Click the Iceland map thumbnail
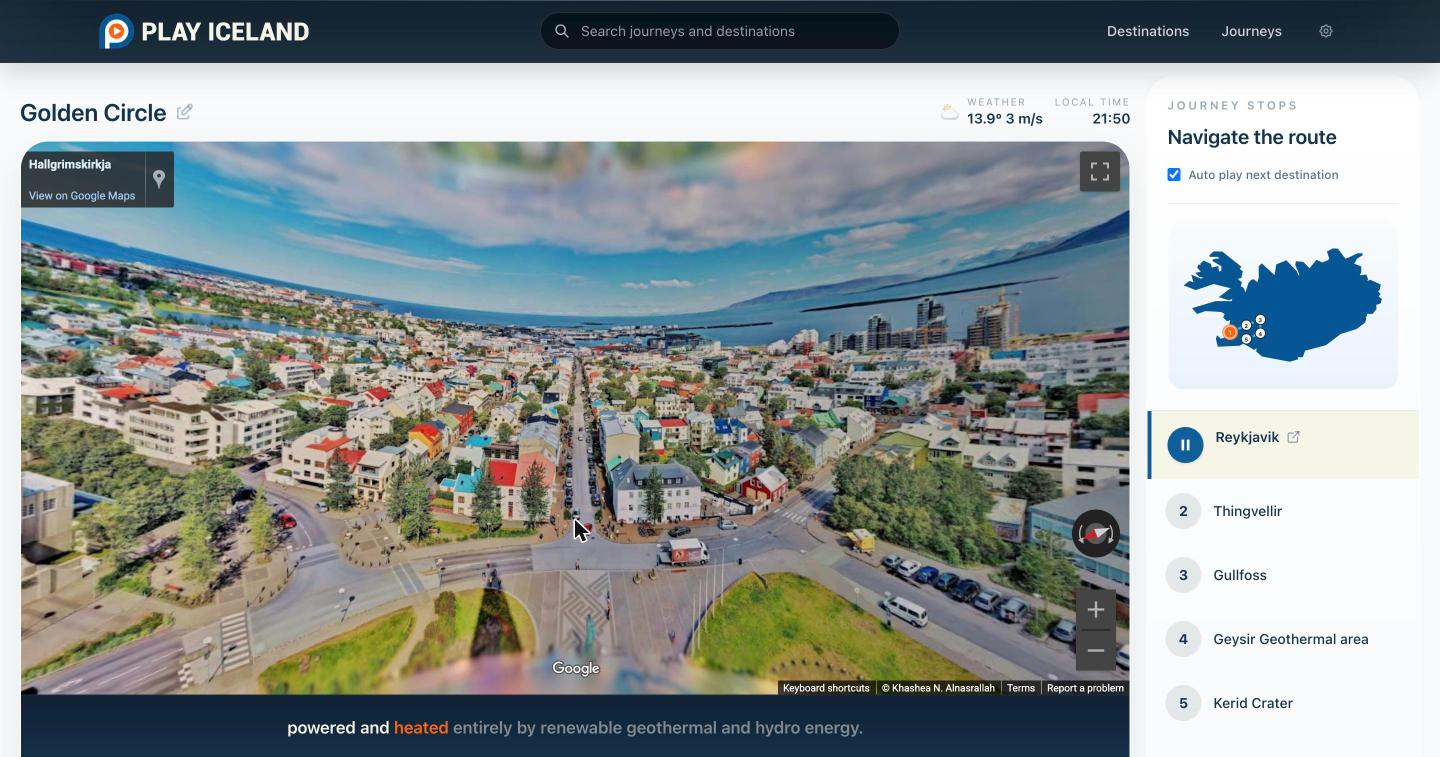 (x=1283, y=305)
